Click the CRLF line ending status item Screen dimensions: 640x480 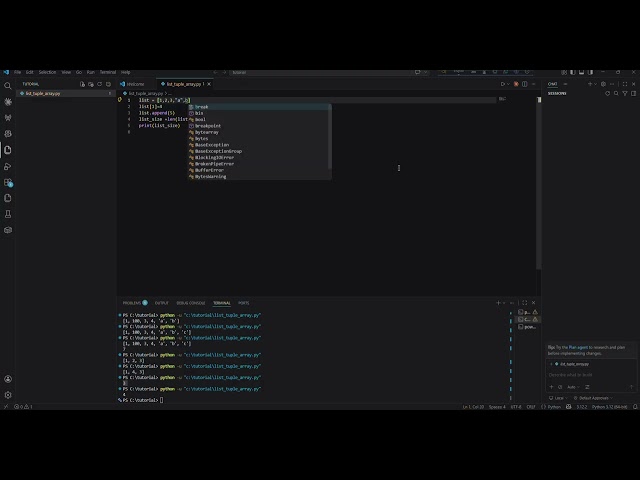531,407
